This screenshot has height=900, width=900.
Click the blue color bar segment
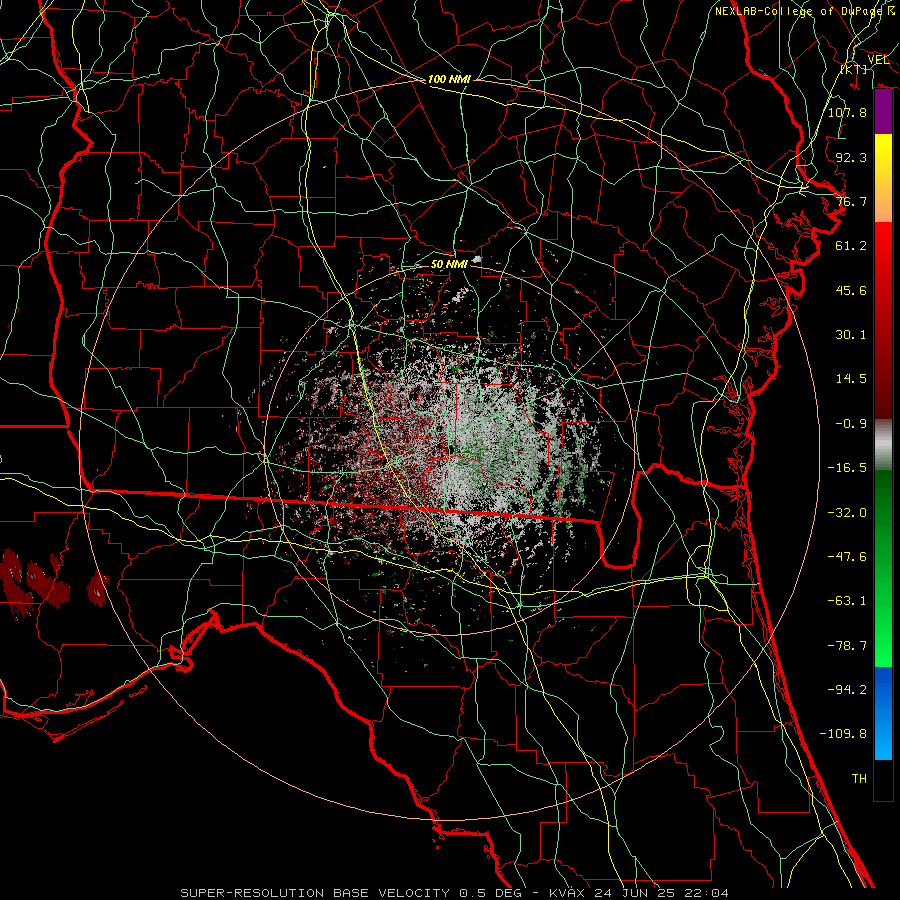pyautogui.click(x=883, y=713)
